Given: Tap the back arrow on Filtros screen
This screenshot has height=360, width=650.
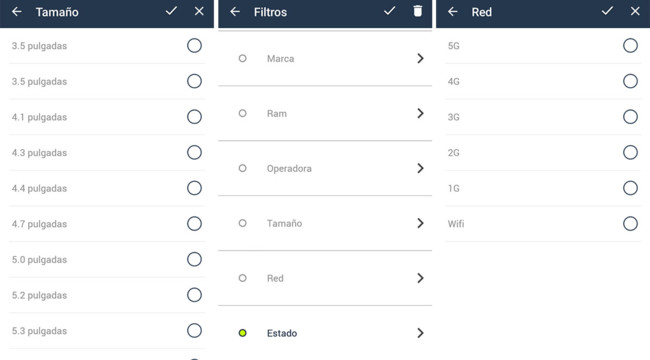Looking at the screenshot, I should pyautogui.click(x=235, y=12).
